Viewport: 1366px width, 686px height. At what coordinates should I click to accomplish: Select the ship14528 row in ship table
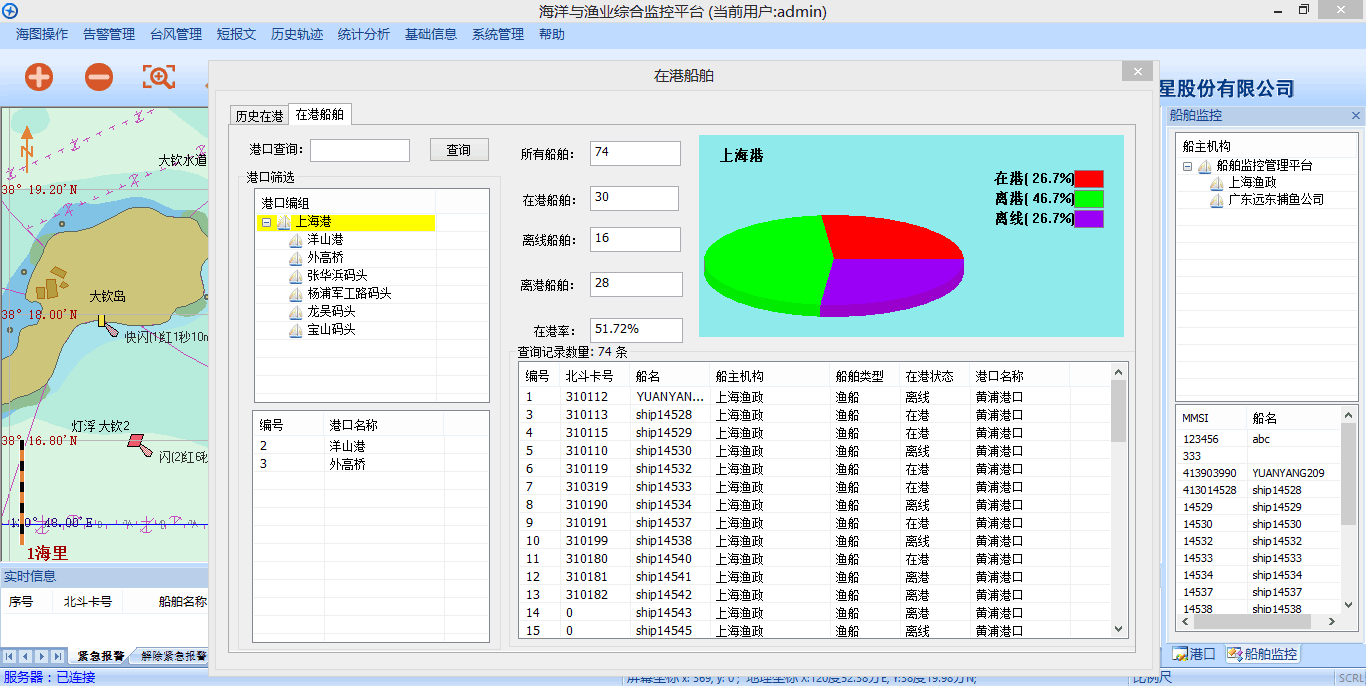click(814, 415)
